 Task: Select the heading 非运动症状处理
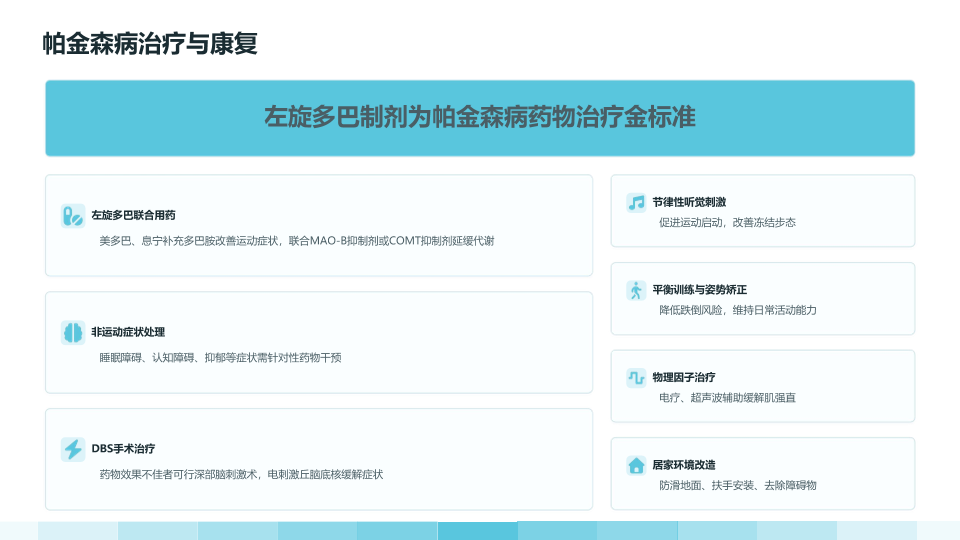(x=128, y=332)
